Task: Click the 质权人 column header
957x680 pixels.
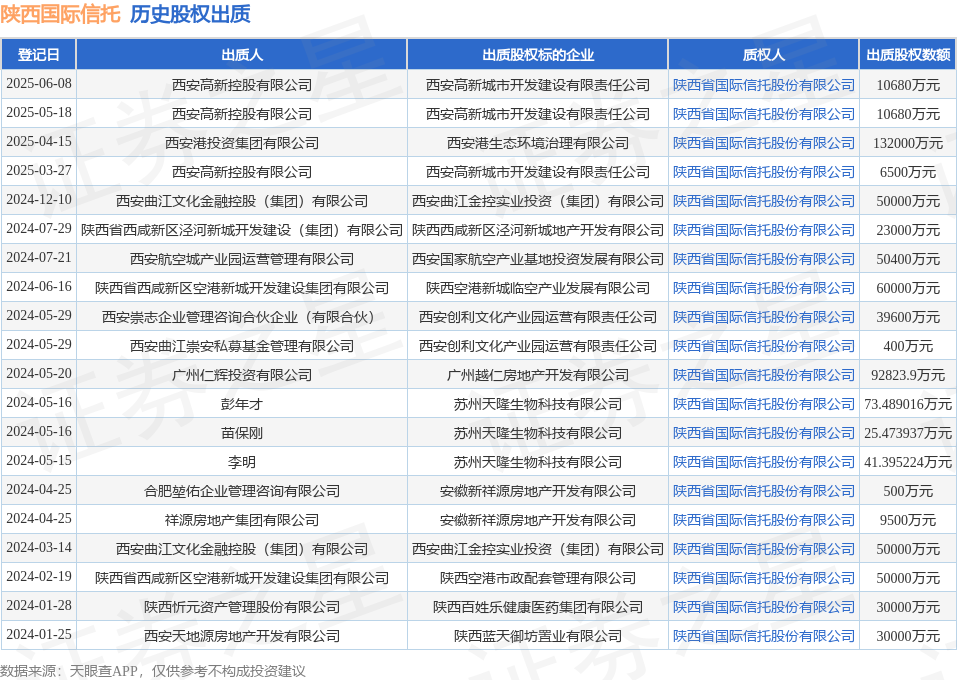Action: (764, 55)
